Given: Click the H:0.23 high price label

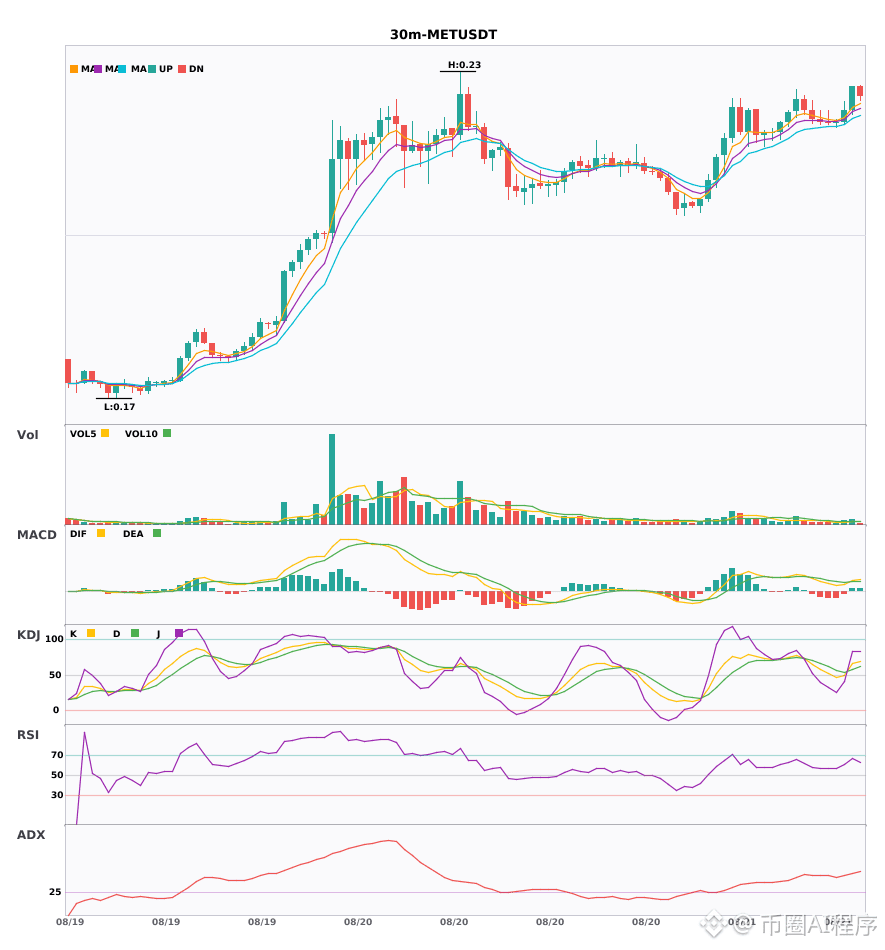Looking at the screenshot, I should click(x=464, y=65).
